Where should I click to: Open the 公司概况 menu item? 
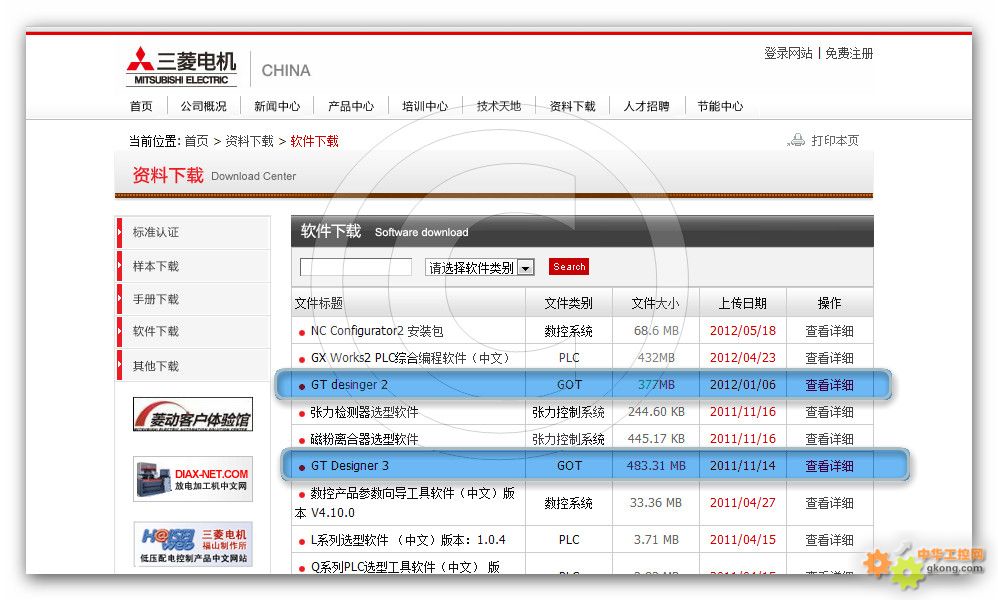tap(204, 106)
